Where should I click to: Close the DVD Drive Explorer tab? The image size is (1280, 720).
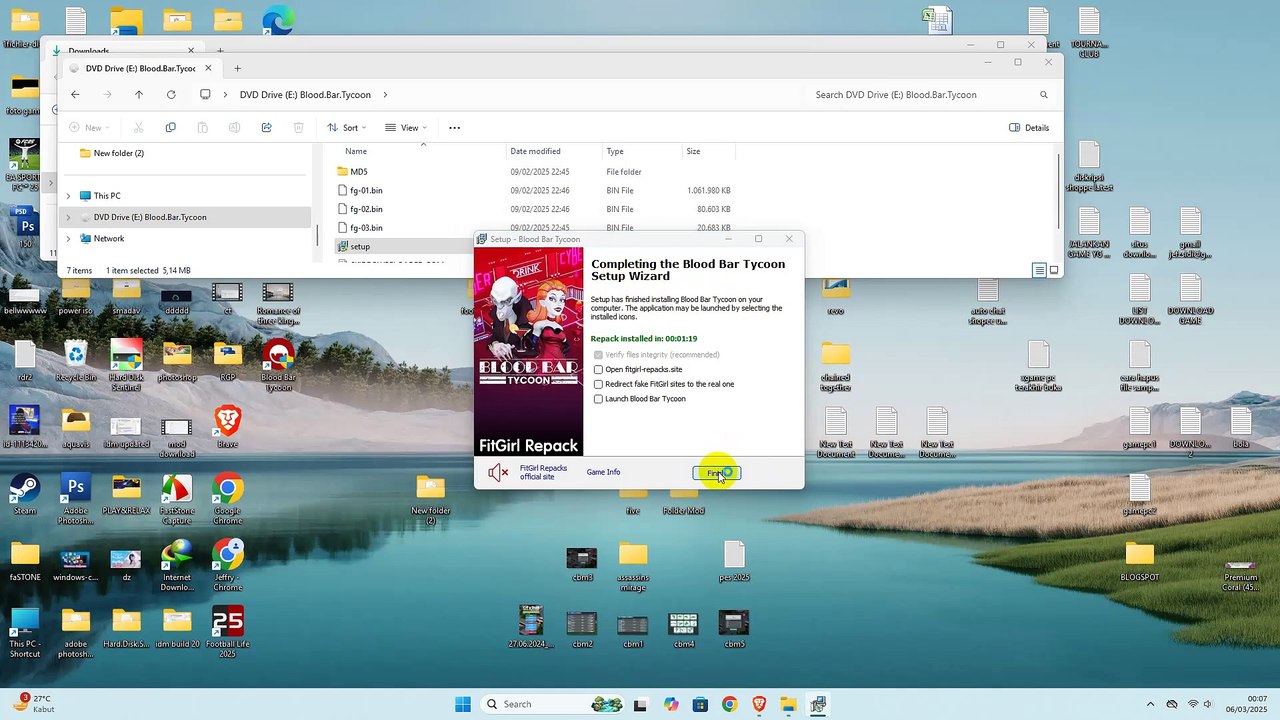pos(208,68)
